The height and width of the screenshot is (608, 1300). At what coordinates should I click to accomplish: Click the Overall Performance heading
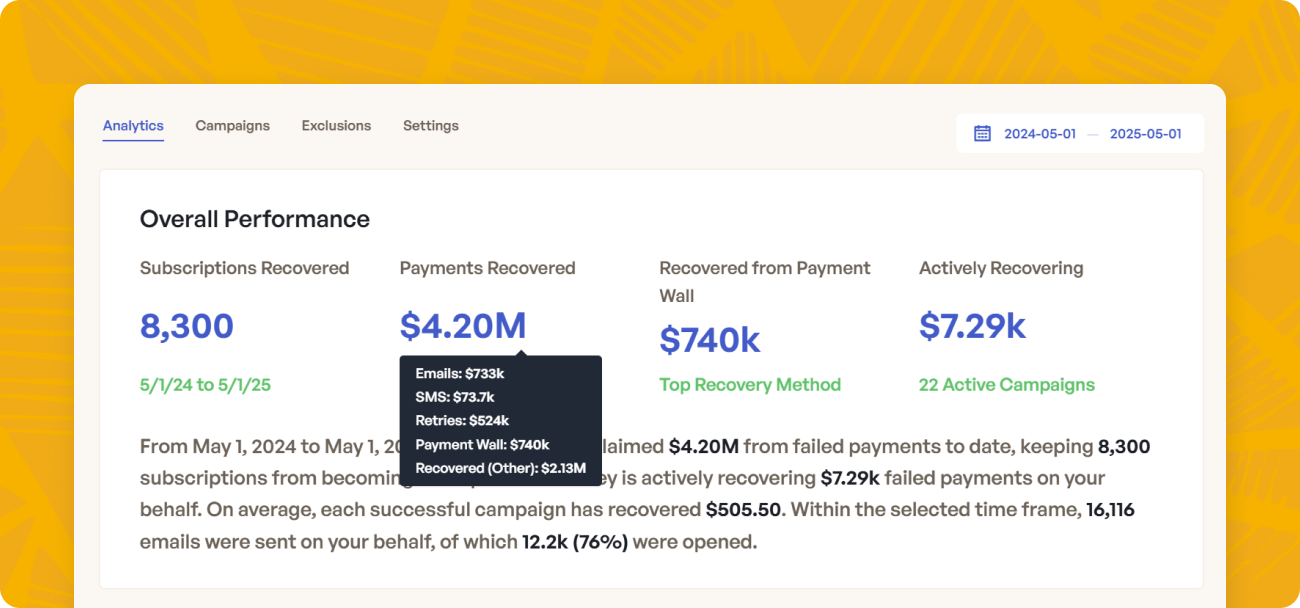click(x=255, y=219)
